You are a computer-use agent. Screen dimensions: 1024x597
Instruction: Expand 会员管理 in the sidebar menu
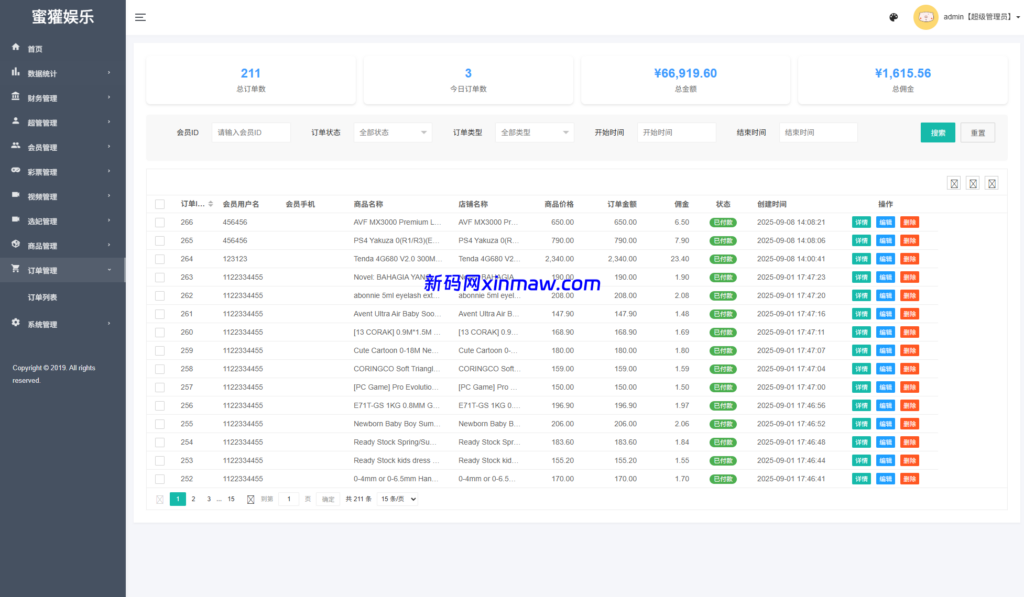click(x=62, y=147)
